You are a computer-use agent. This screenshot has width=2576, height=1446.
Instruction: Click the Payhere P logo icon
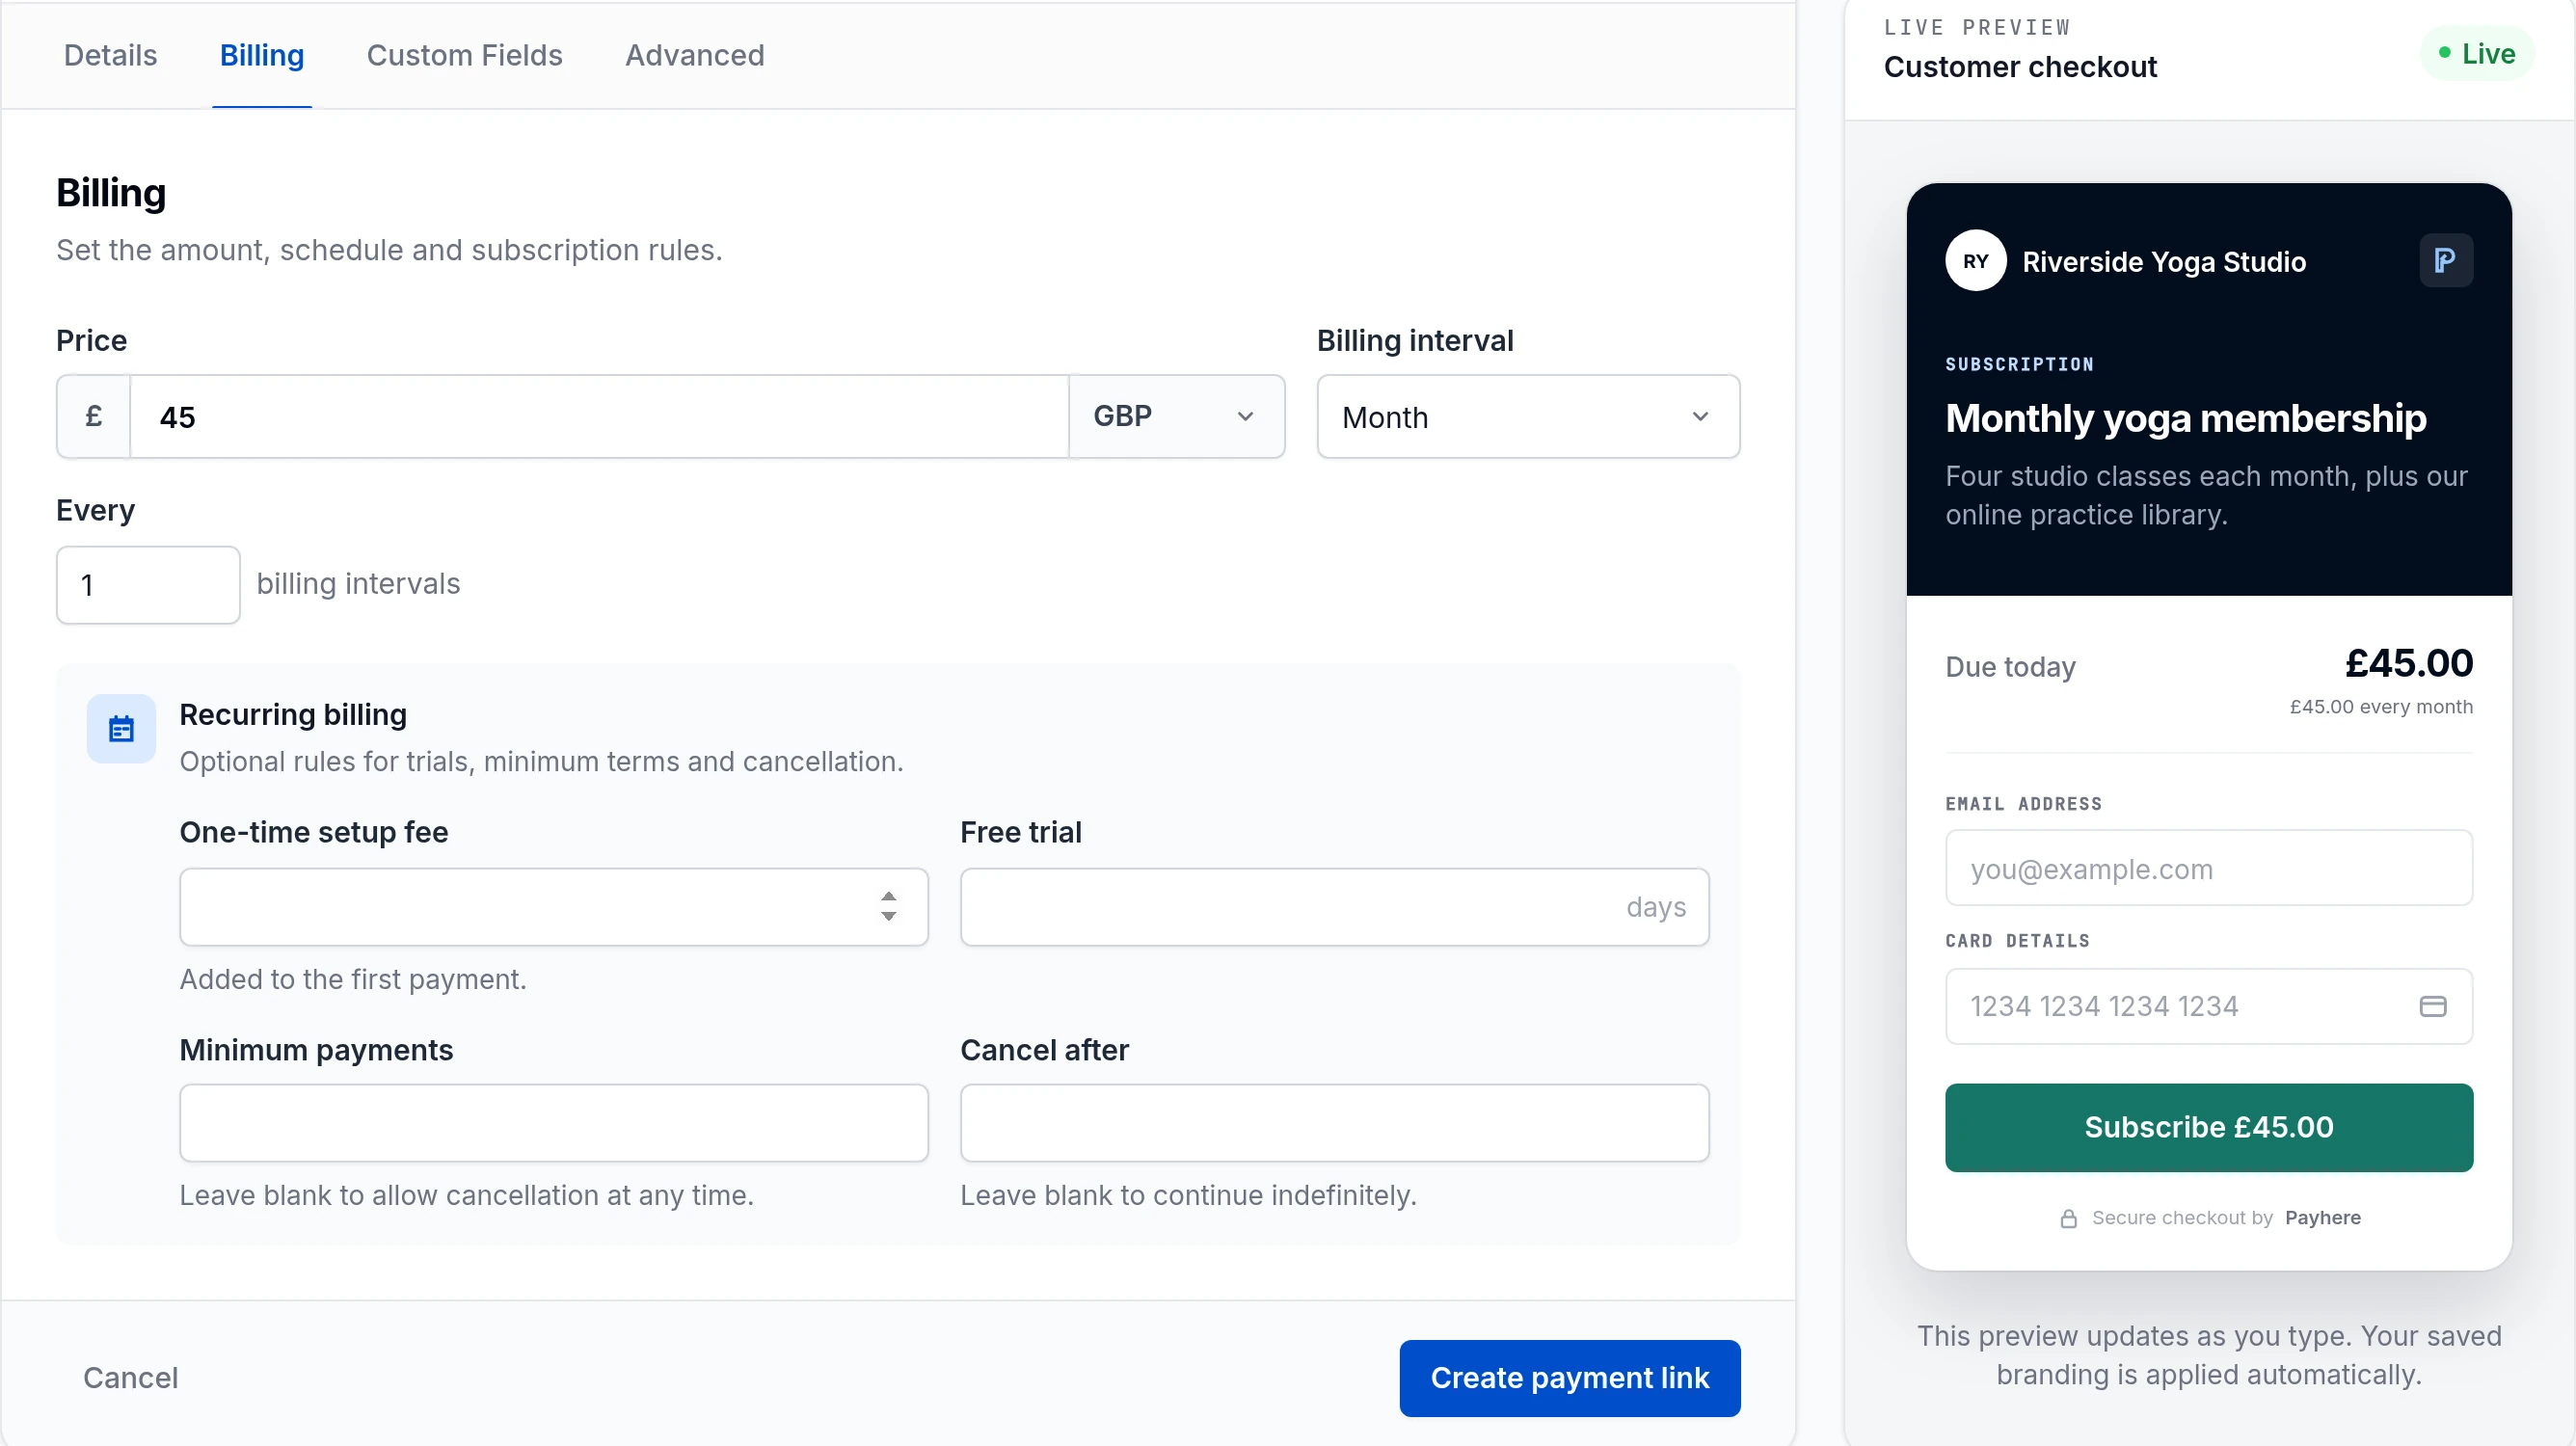coord(2446,261)
